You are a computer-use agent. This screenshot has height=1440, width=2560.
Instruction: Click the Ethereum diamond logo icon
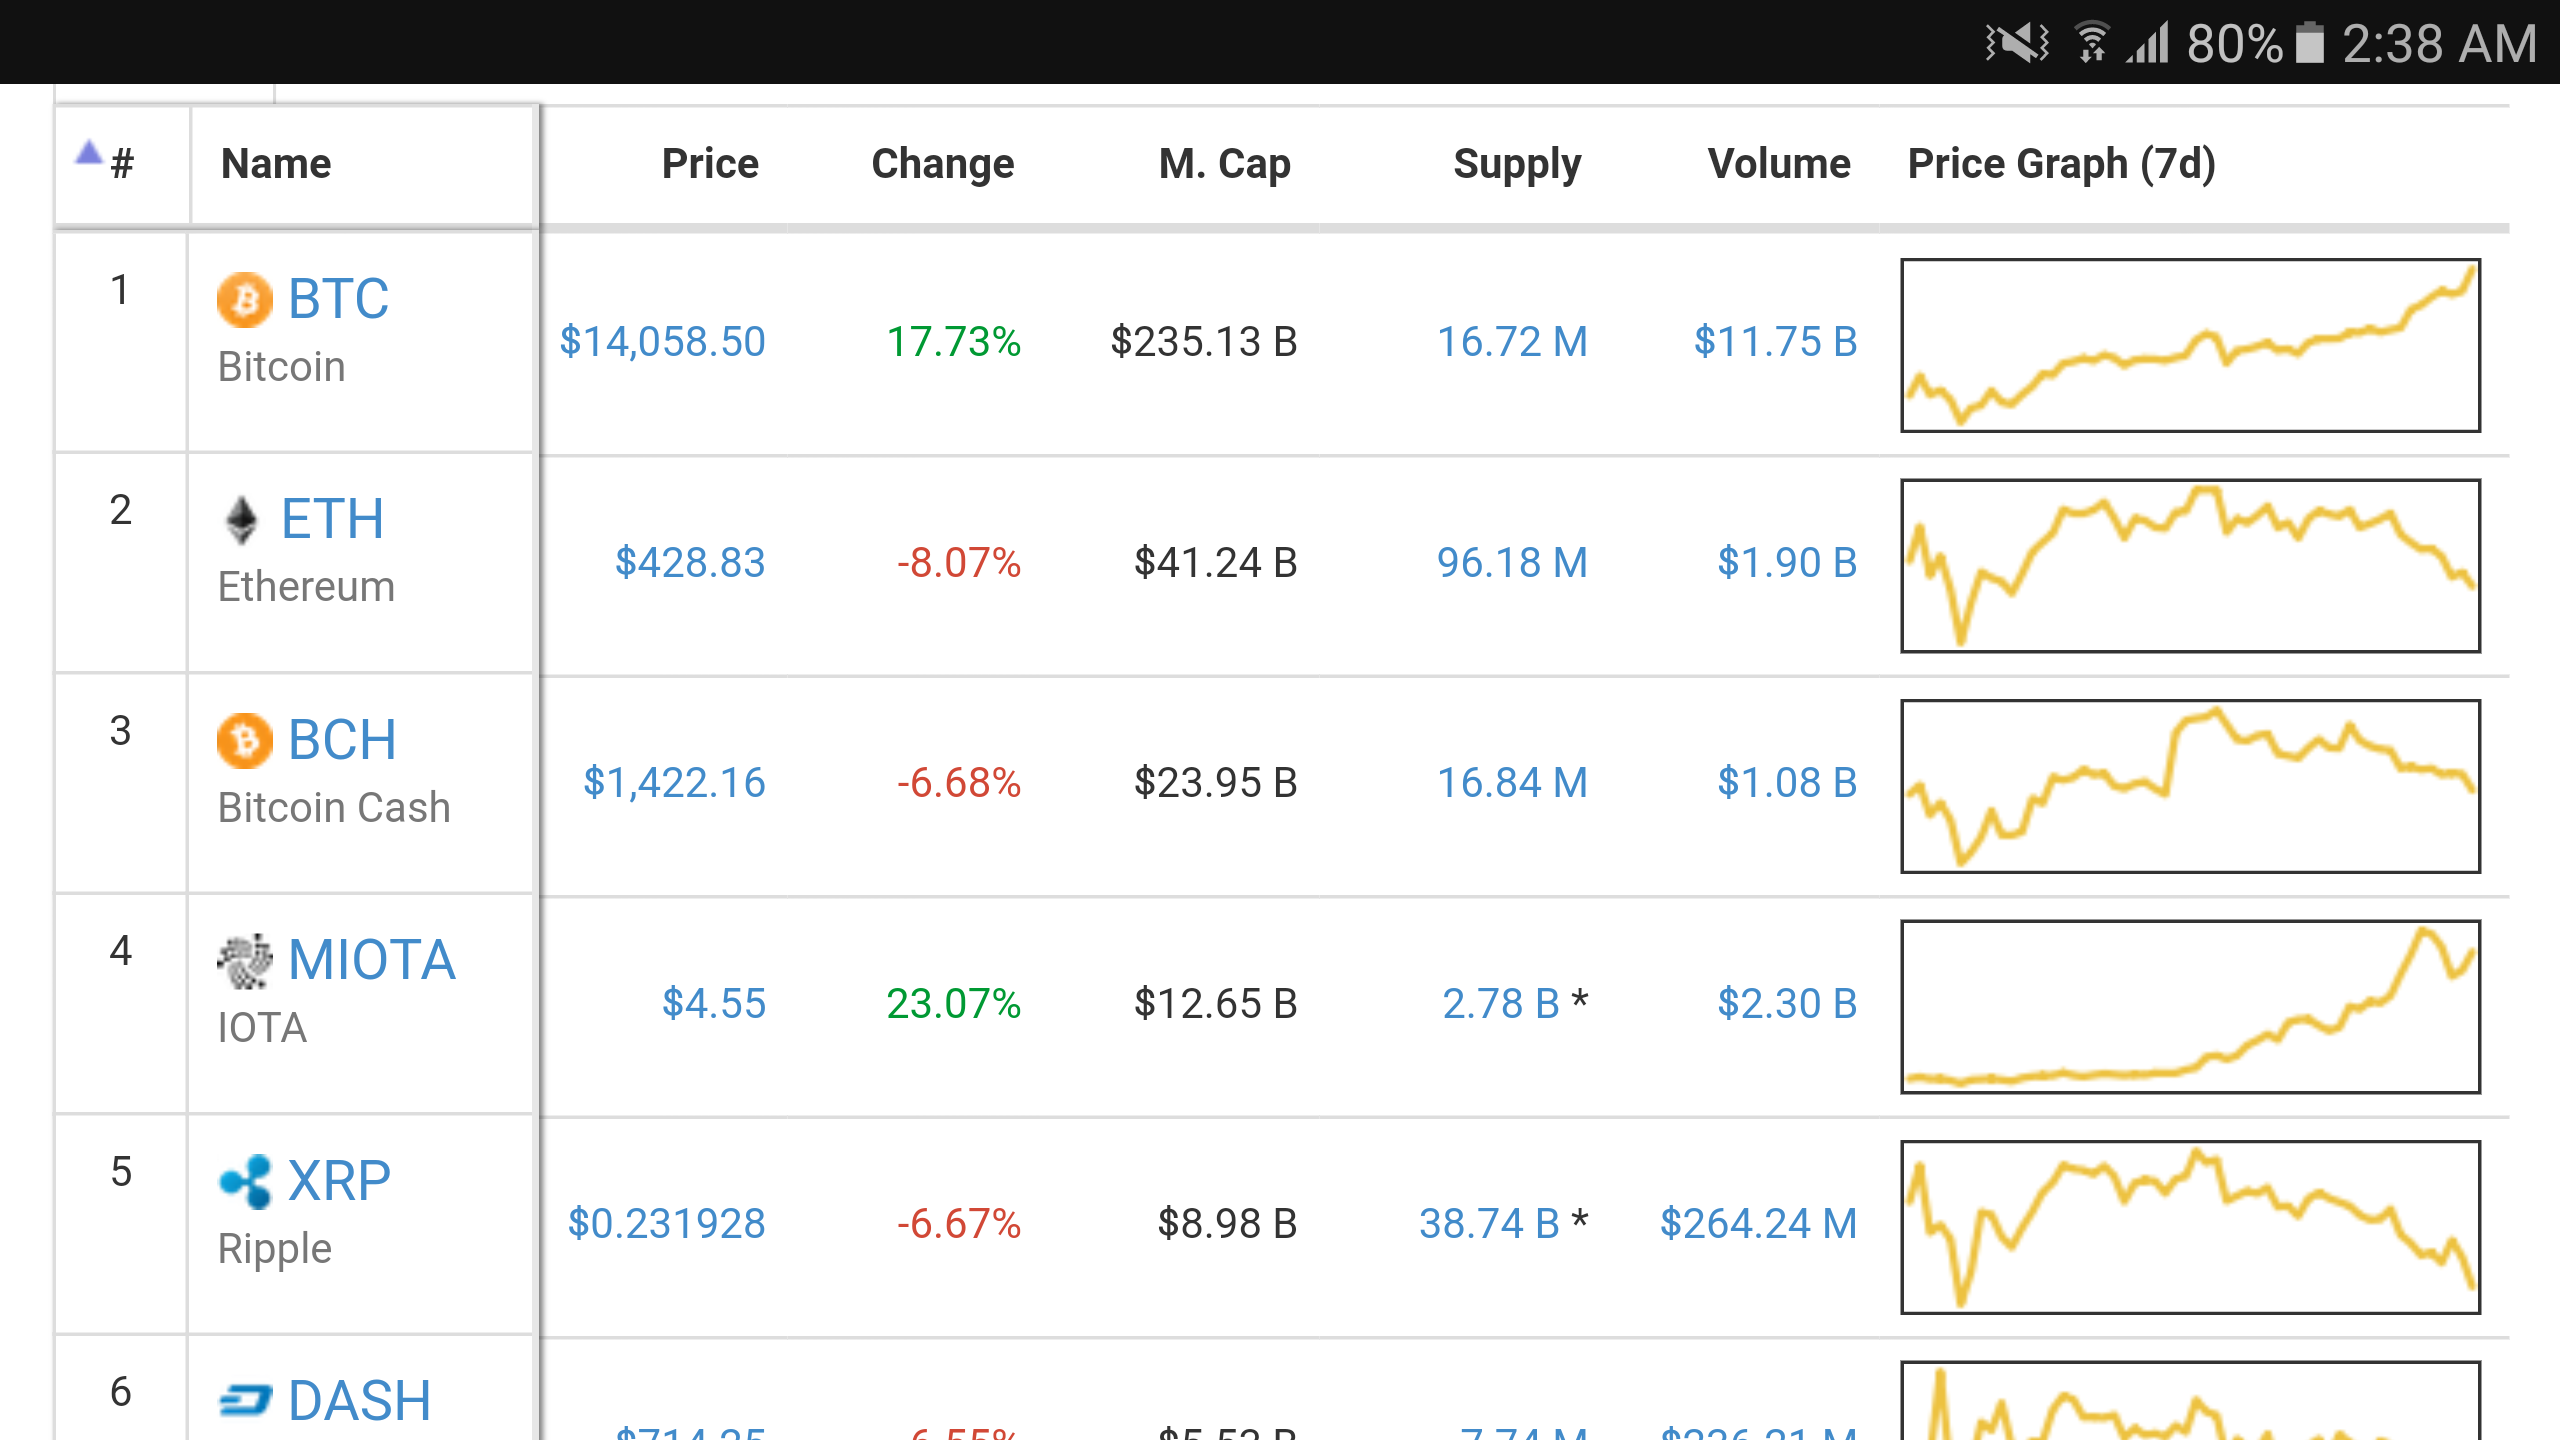pos(241,520)
